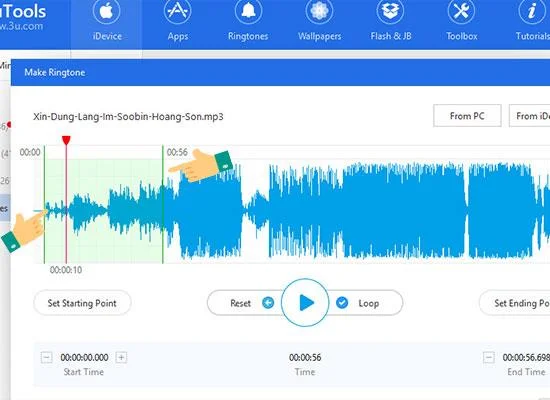Screen dimensions: 550x400
Task: Click Set Starting Point button
Action: click(x=82, y=303)
